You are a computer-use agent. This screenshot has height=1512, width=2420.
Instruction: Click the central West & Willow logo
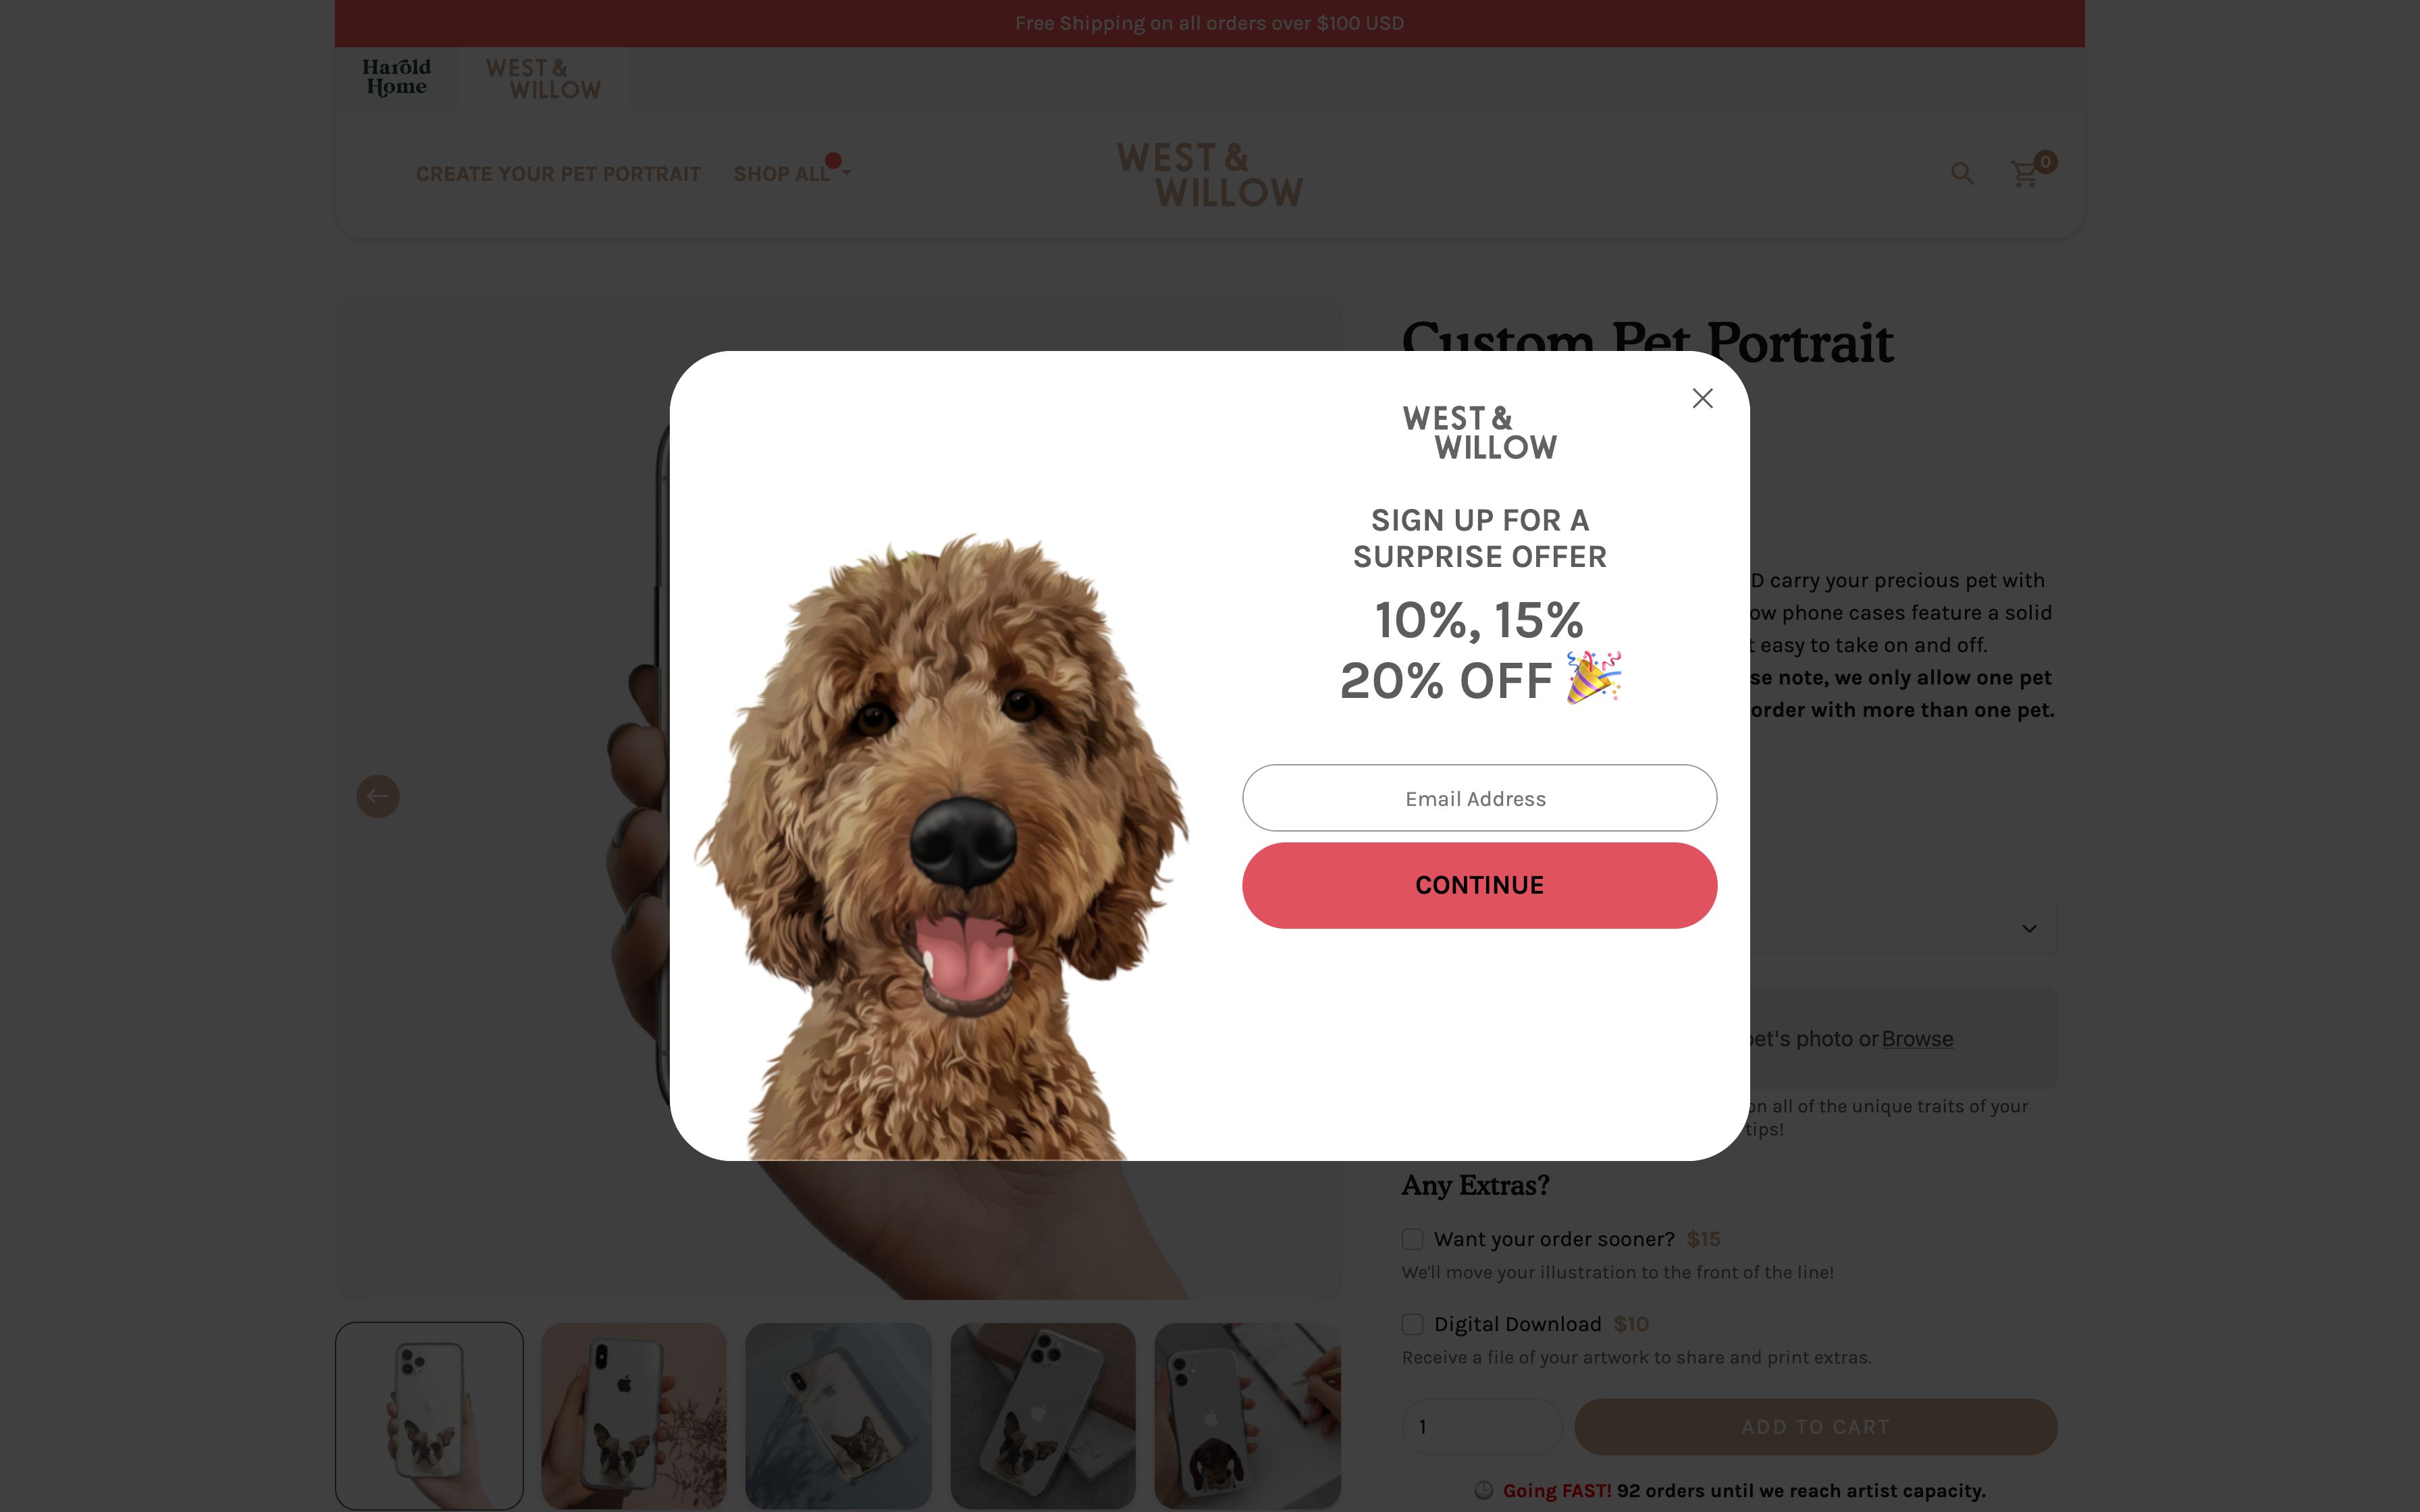point(1209,174)
